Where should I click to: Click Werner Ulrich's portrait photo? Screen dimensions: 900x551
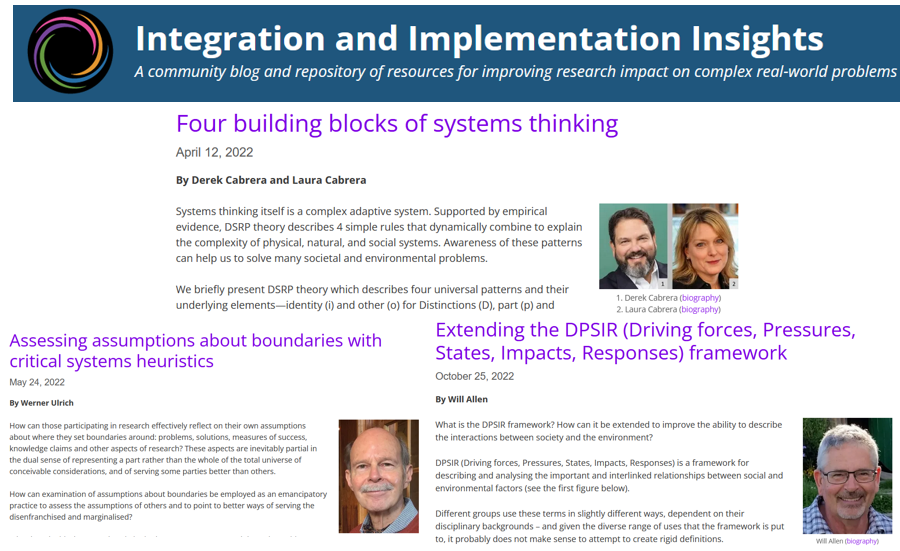pyautogui.click(x=378, y=476)
